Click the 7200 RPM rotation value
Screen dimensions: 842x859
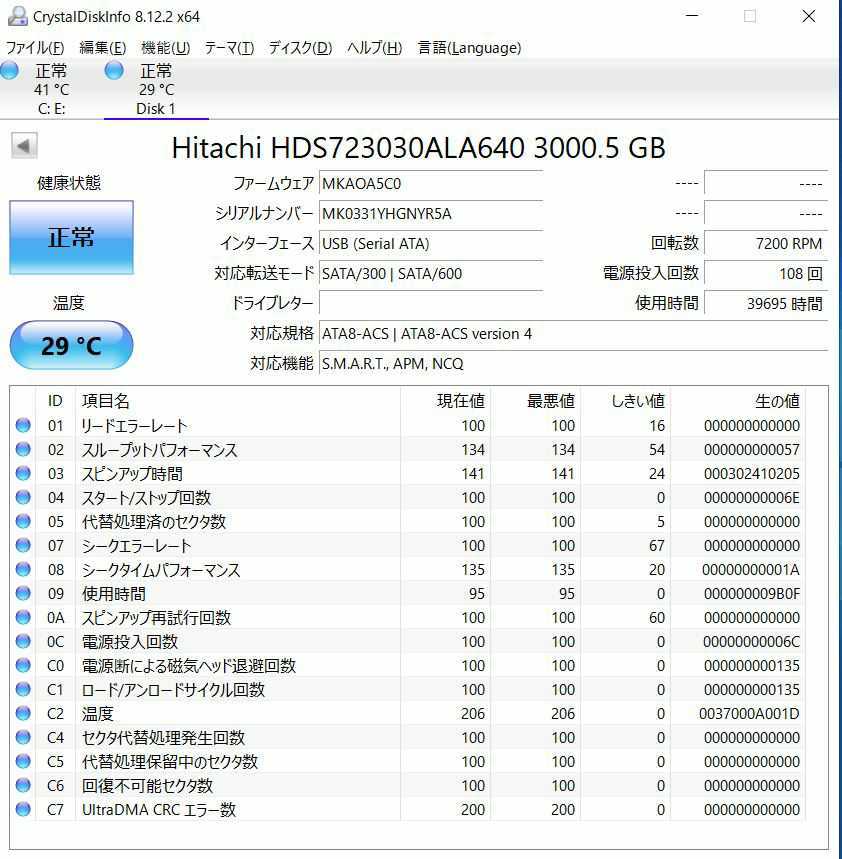[766, 243]
